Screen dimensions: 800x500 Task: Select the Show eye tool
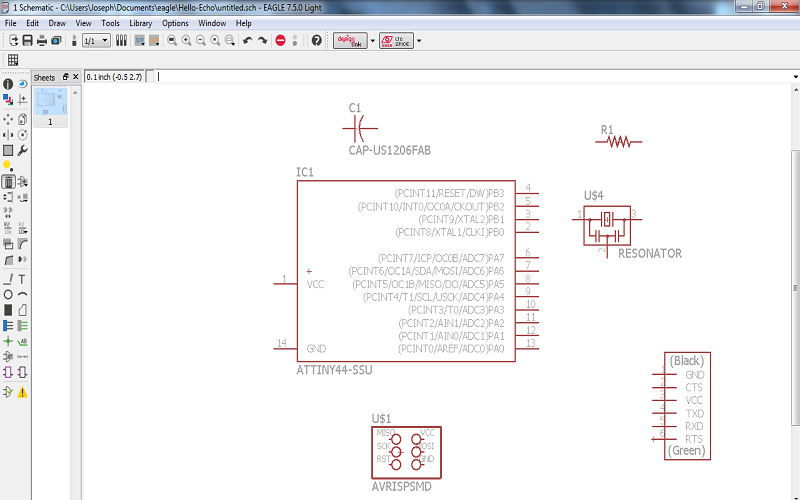(x=22, y=84)
